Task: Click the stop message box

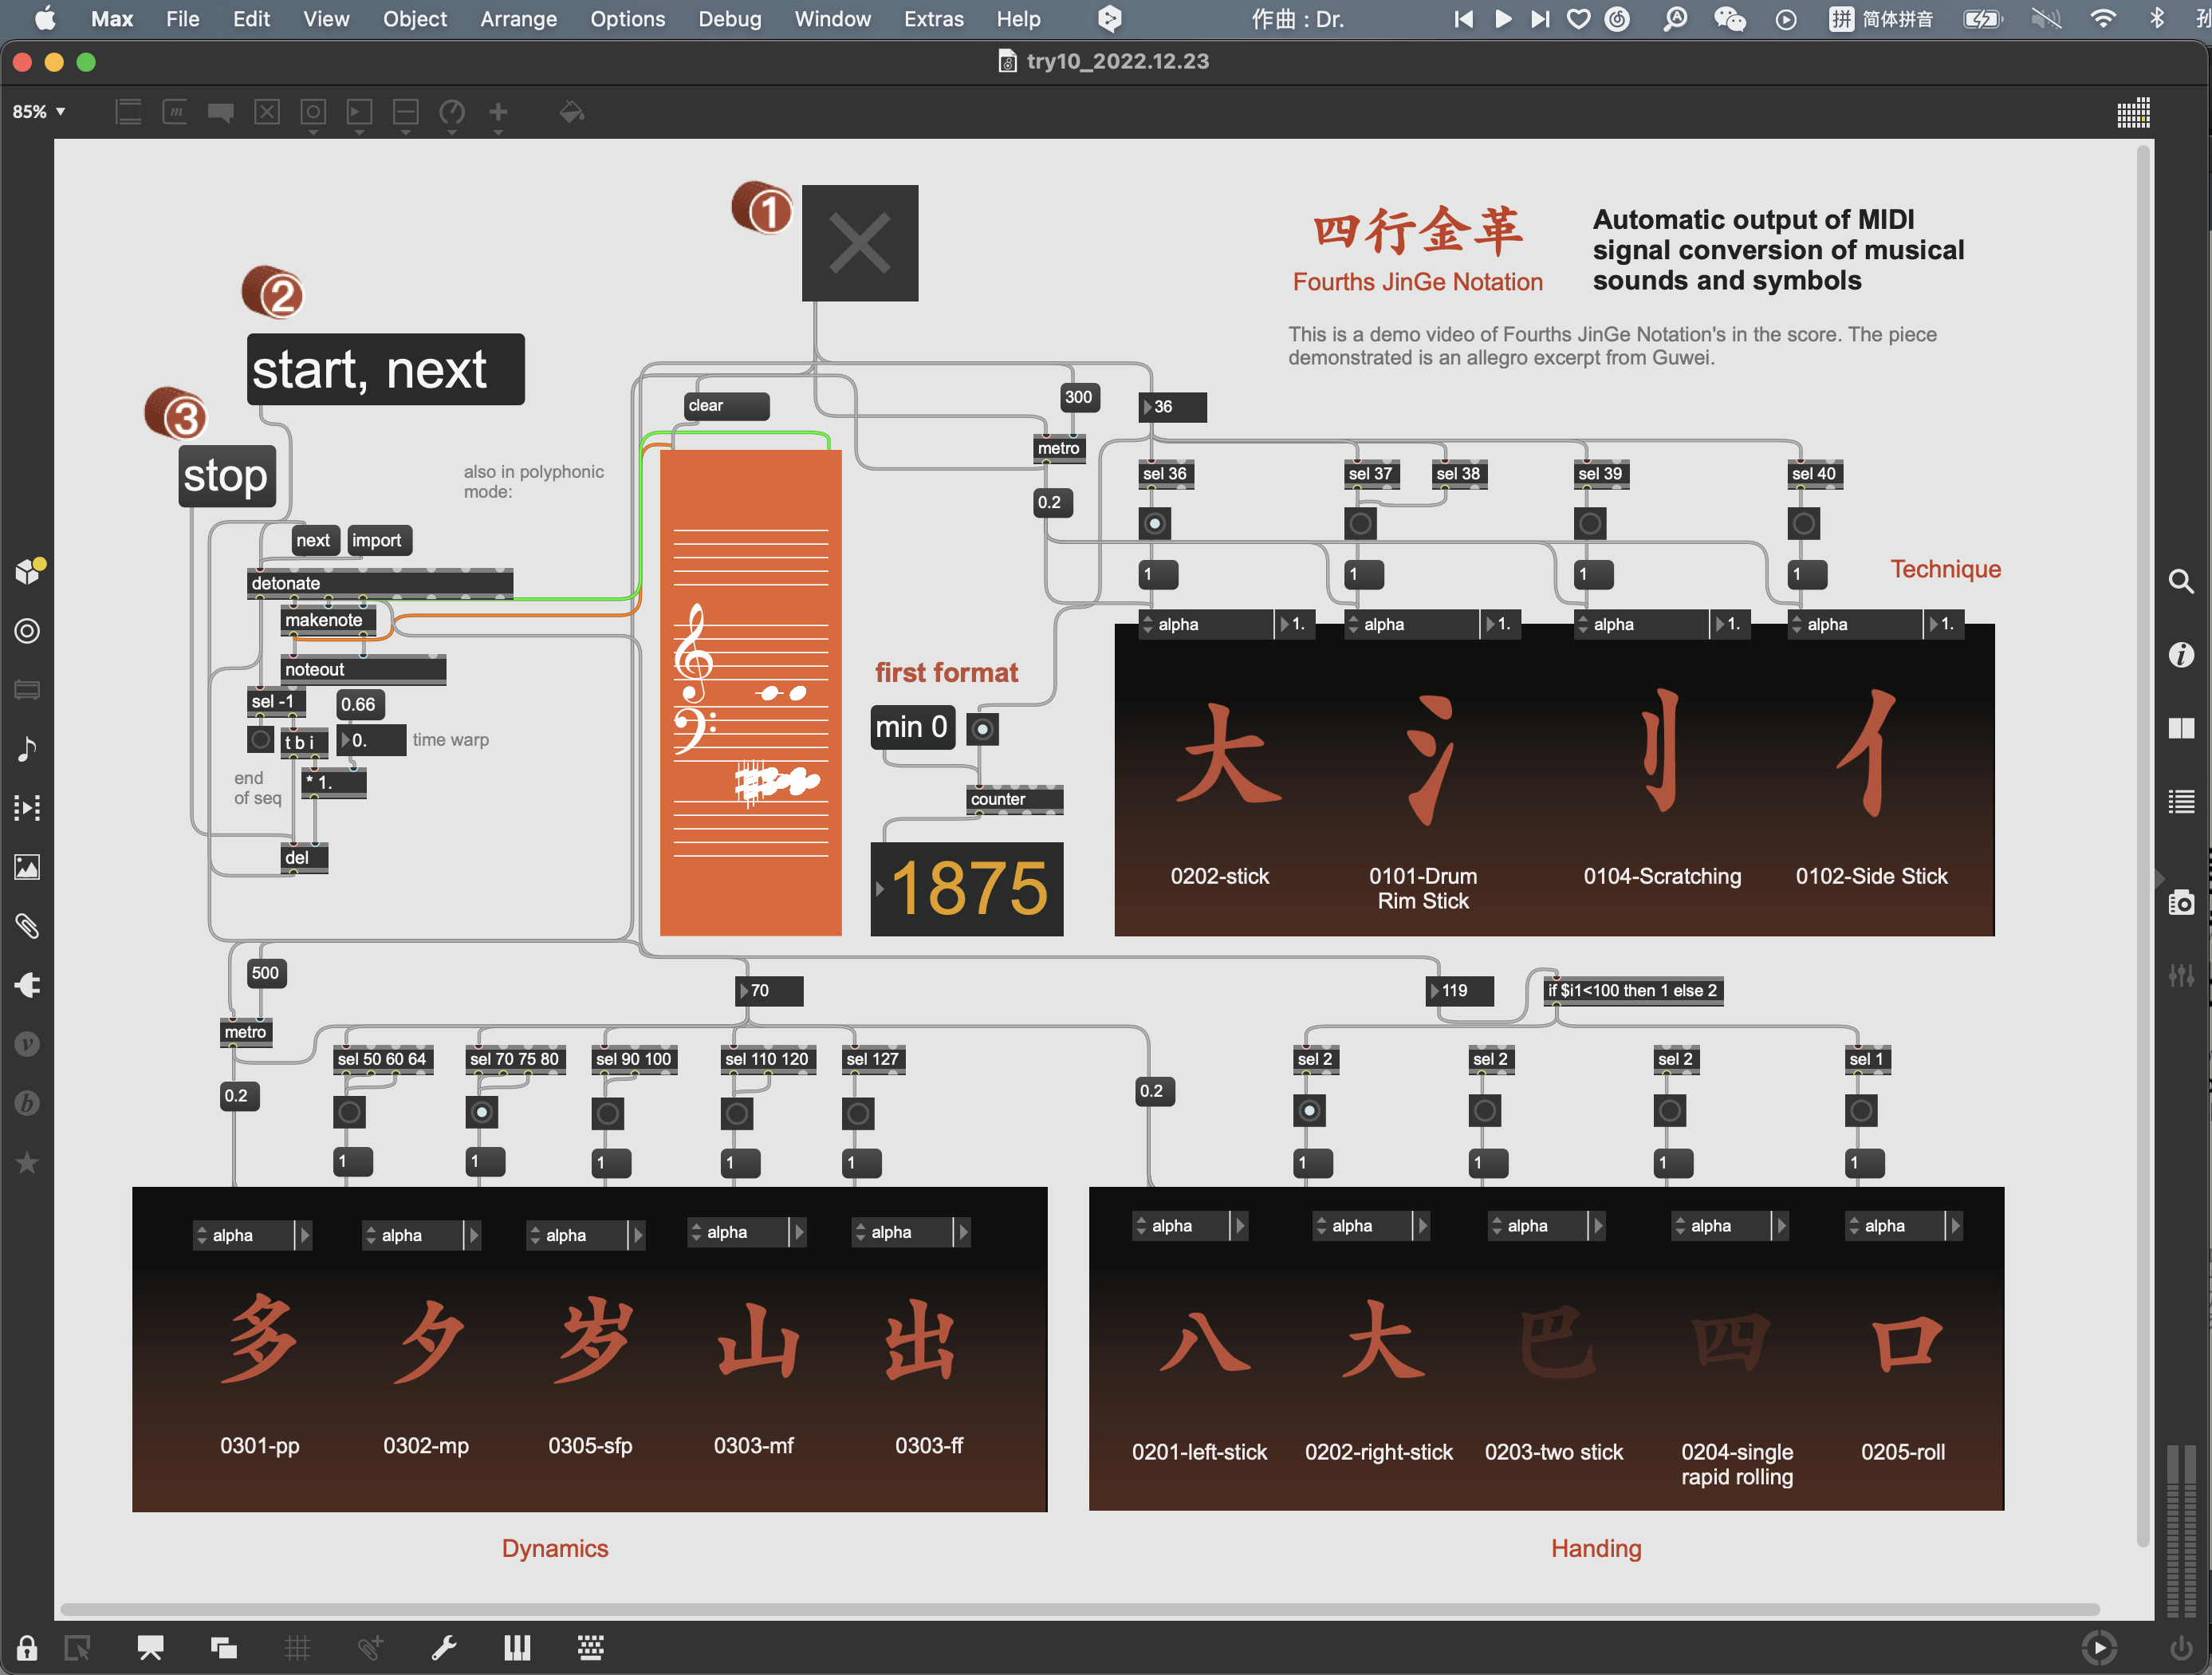Action: [227, 476]
